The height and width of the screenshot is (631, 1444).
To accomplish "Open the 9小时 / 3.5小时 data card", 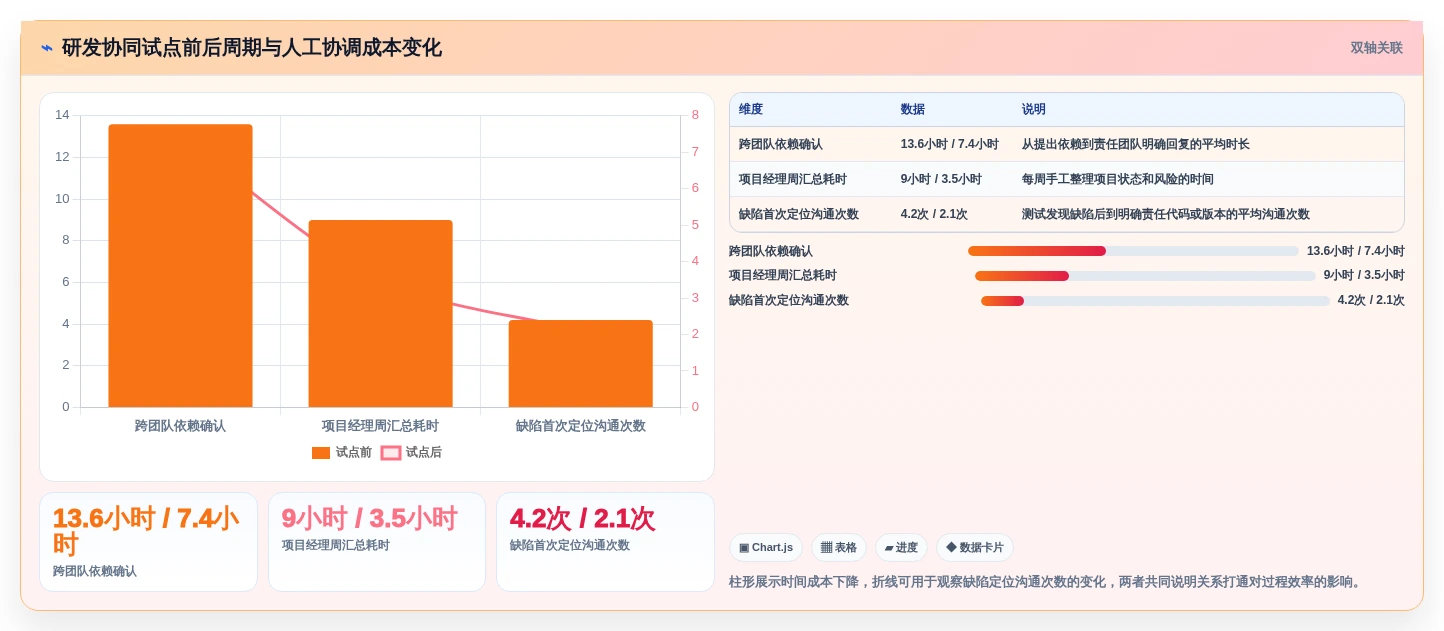I will (376, 542).
